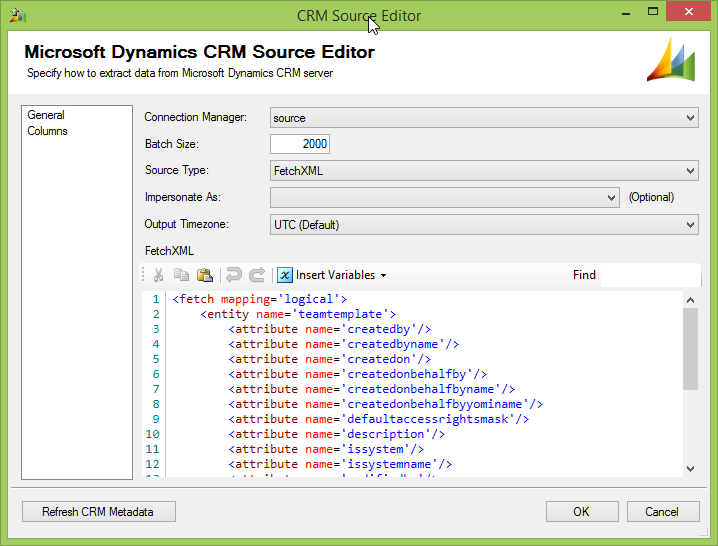Select the Columns page

47,131
